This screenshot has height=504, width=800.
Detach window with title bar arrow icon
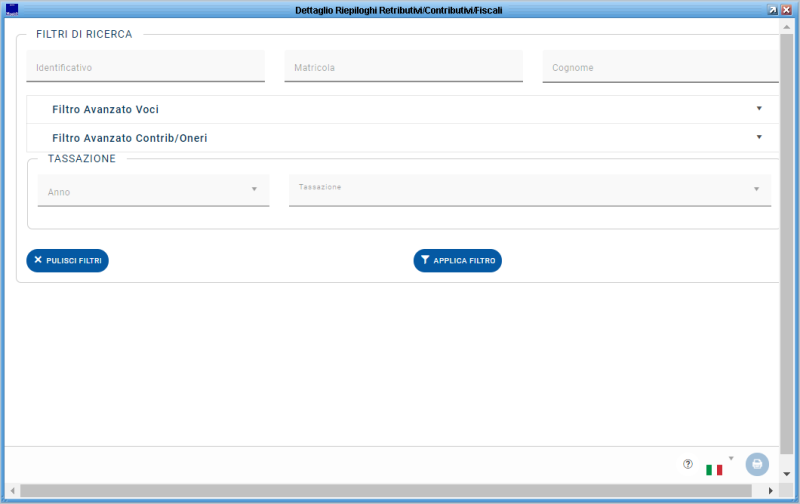click(x=772, y=10)
